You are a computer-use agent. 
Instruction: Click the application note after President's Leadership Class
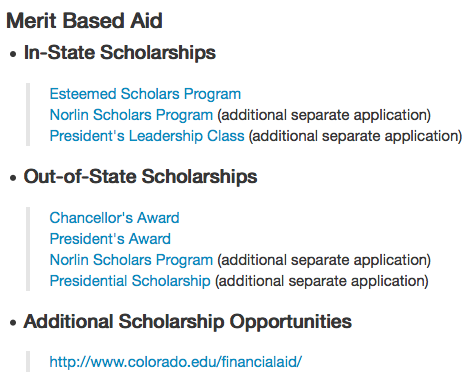tap(355, 136)
